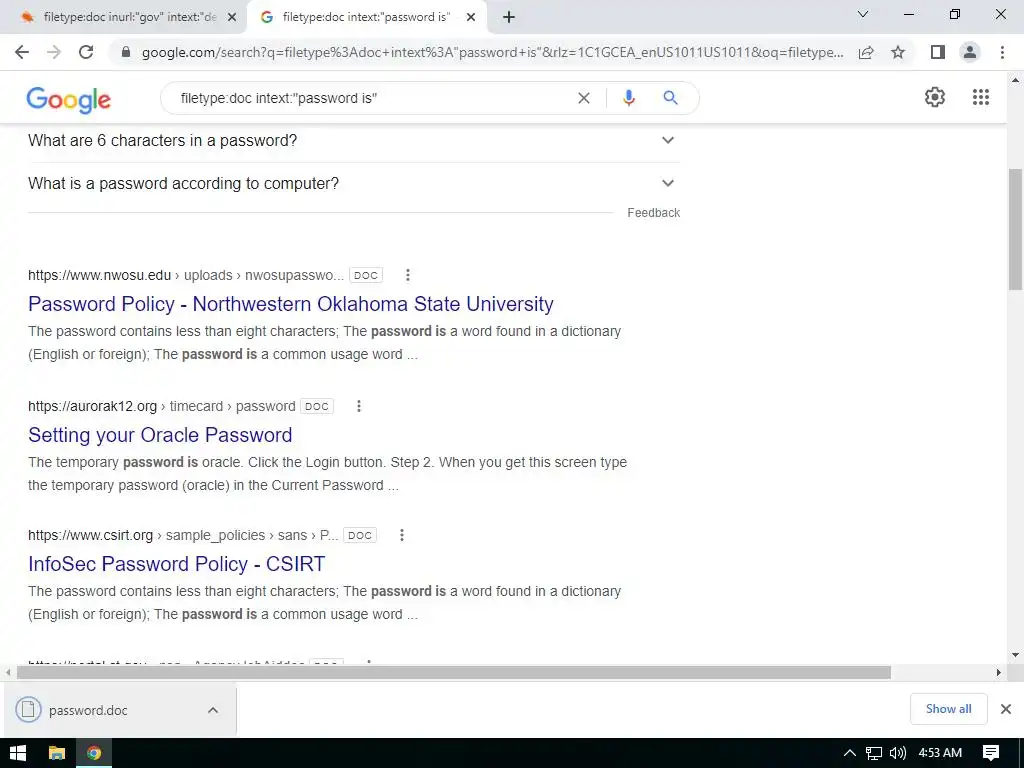Open options for nwosu.edu result

click(408, 275)
